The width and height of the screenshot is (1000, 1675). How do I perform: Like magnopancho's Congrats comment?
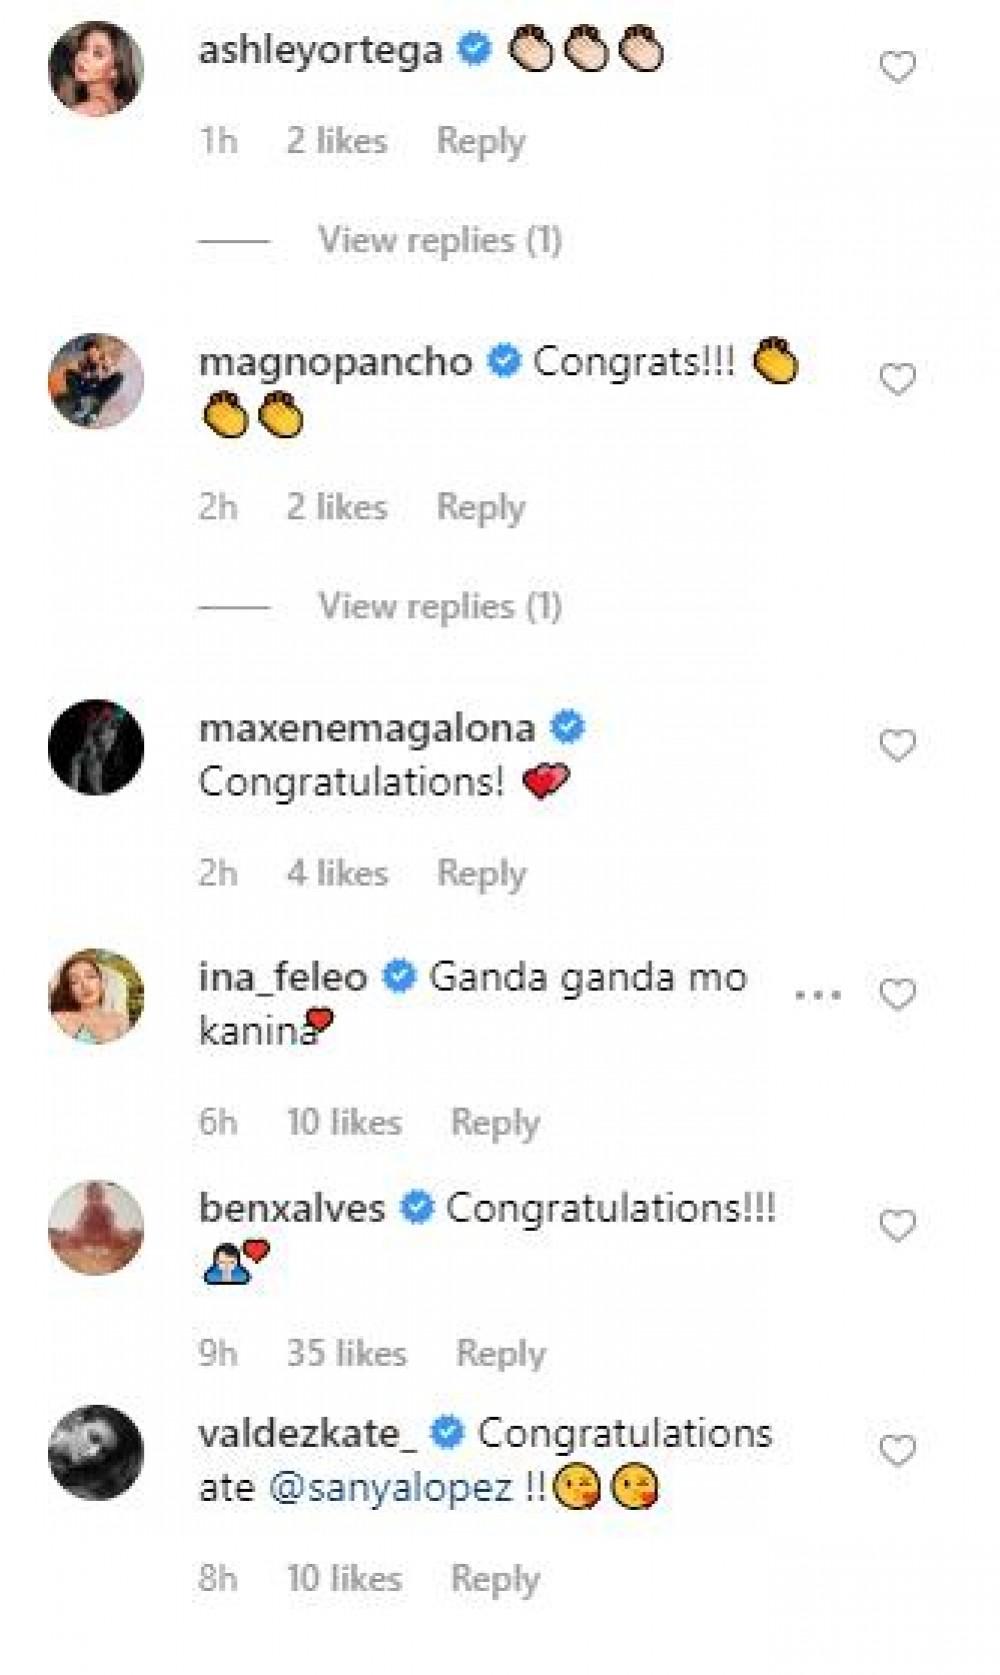tap(897, 380)
